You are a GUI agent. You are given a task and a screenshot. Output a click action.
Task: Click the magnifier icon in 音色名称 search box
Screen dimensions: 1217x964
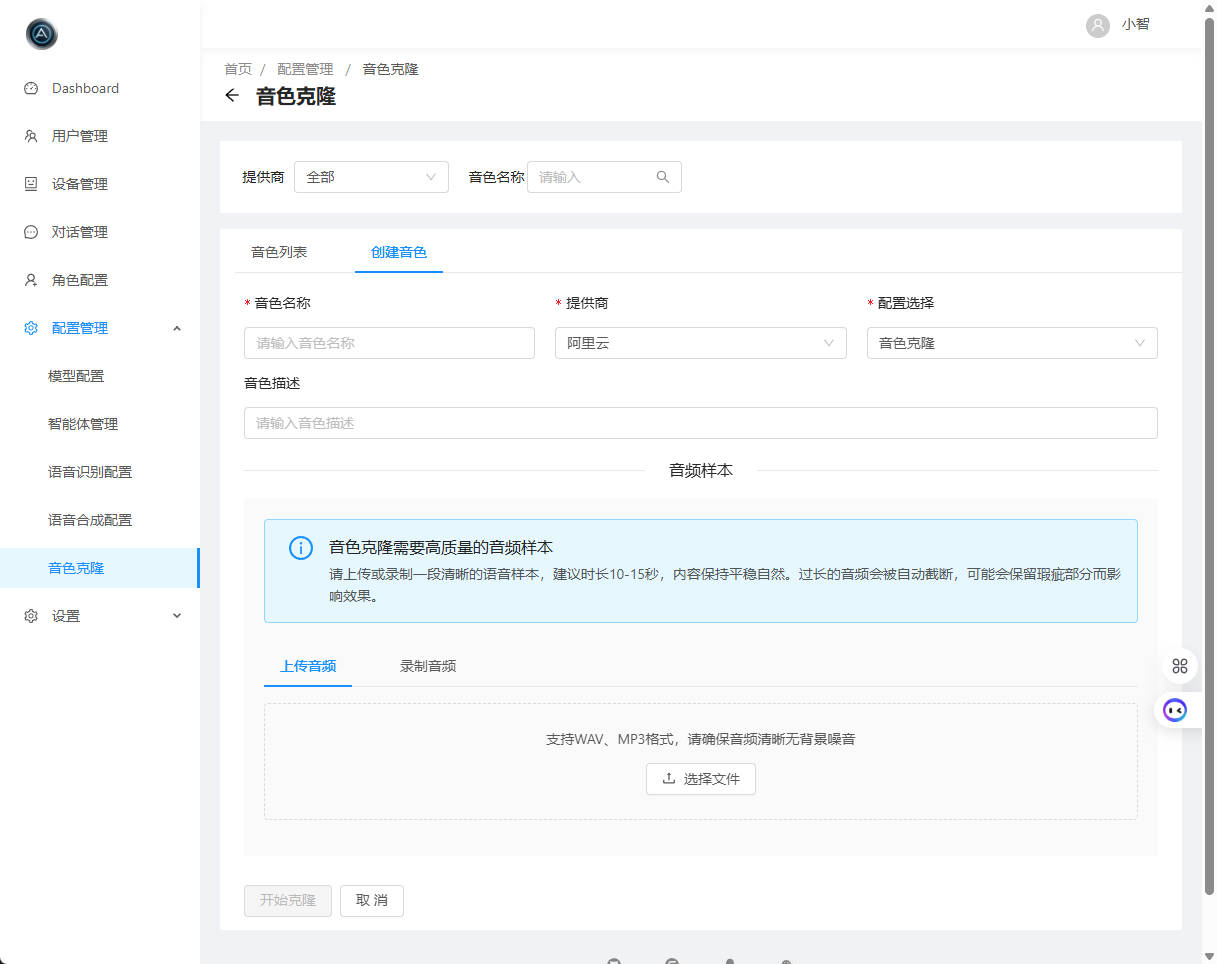[663, 176]
